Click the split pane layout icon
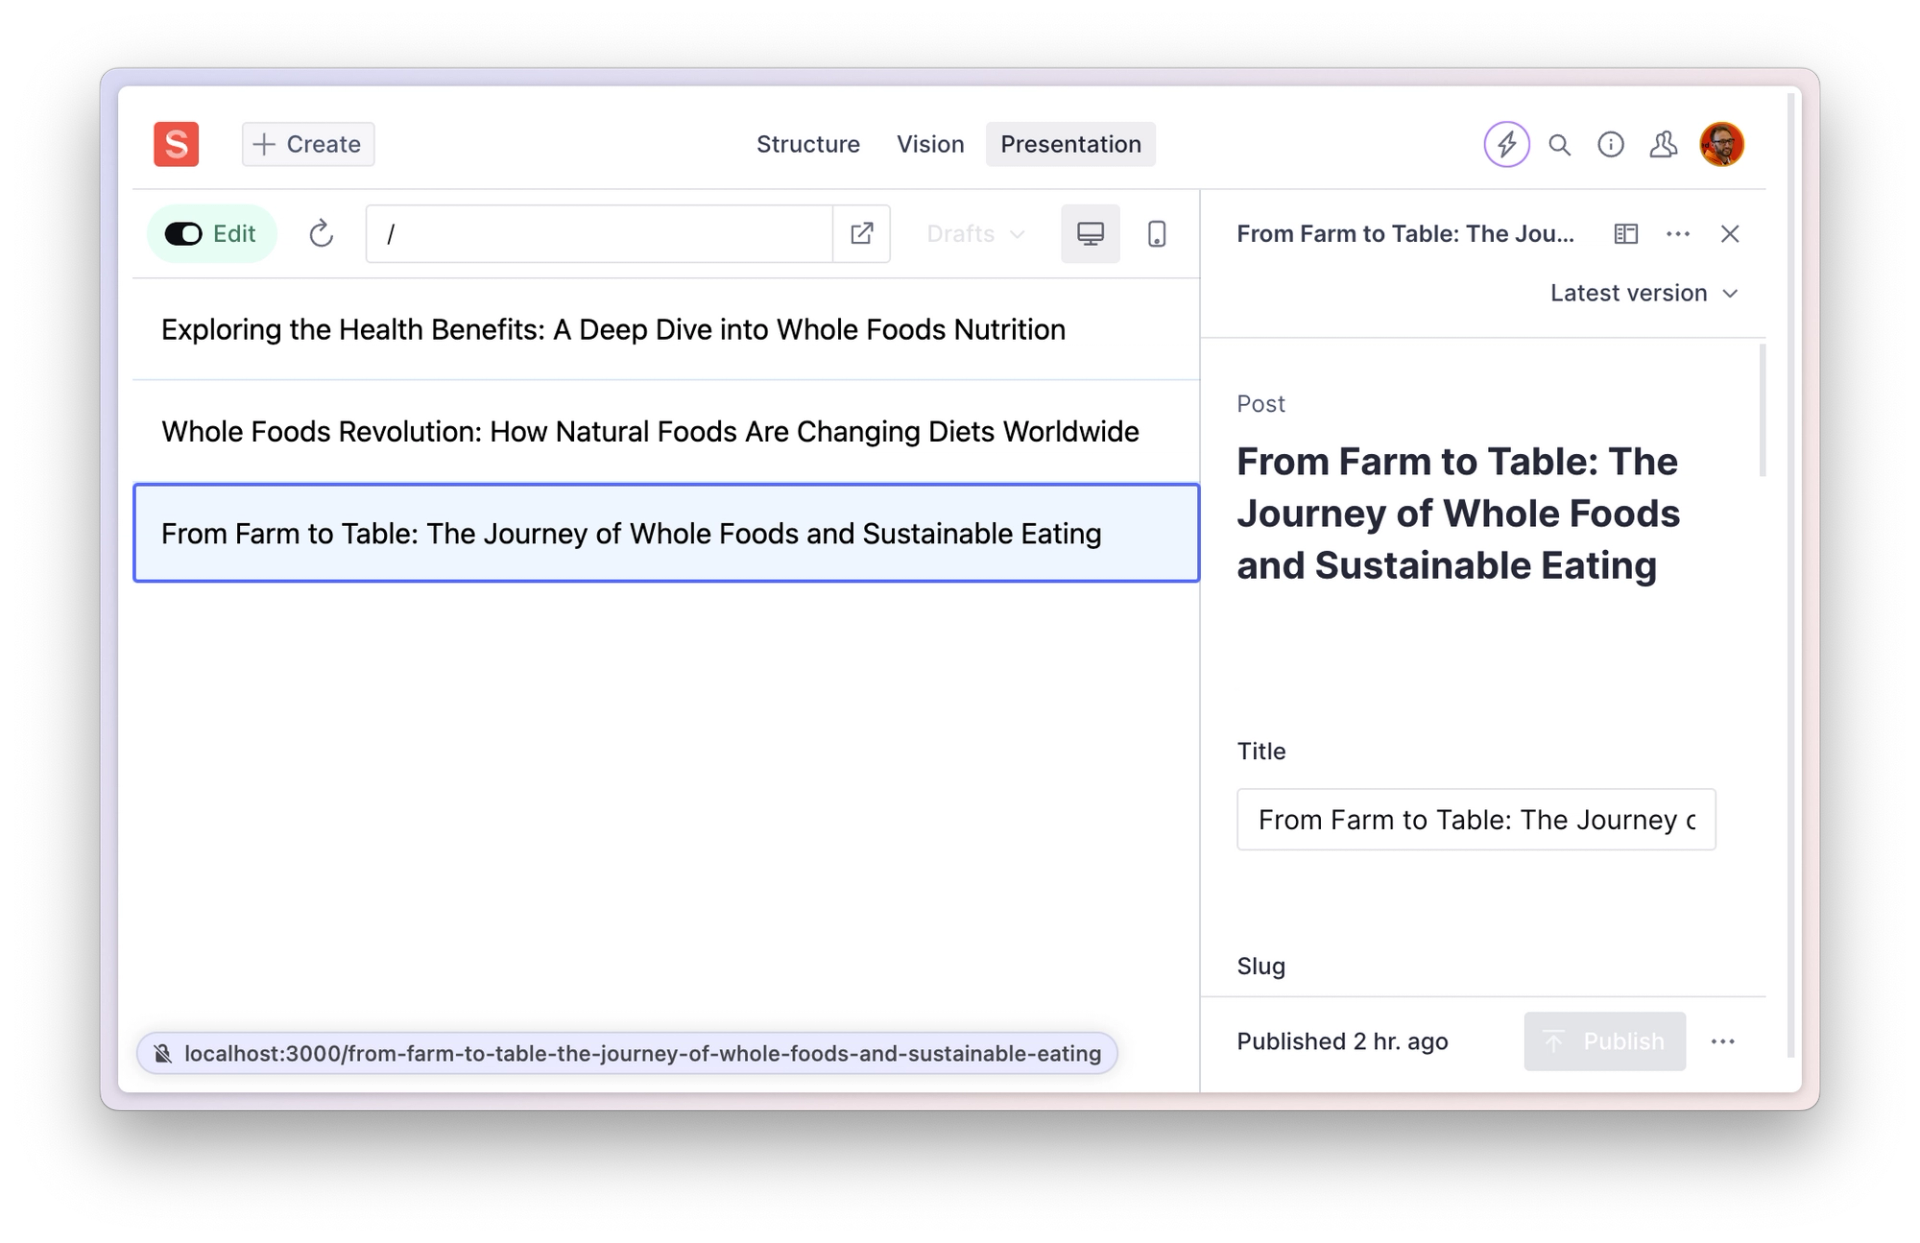Image resolution: width=1920 pixels, height=1243 pixels. 1626,234
